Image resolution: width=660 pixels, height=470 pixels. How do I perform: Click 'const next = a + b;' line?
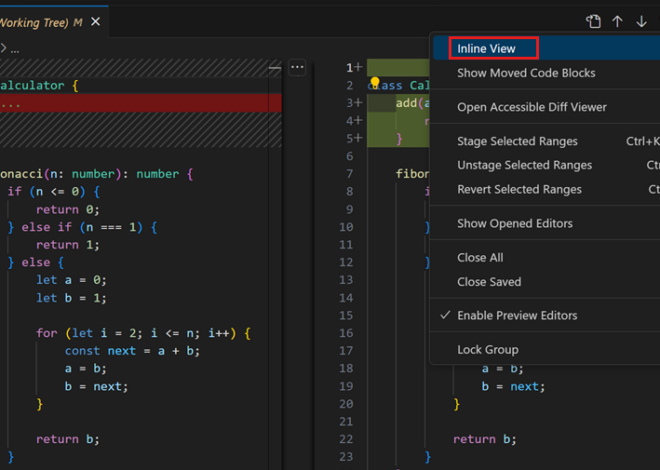tap(132, 351)
